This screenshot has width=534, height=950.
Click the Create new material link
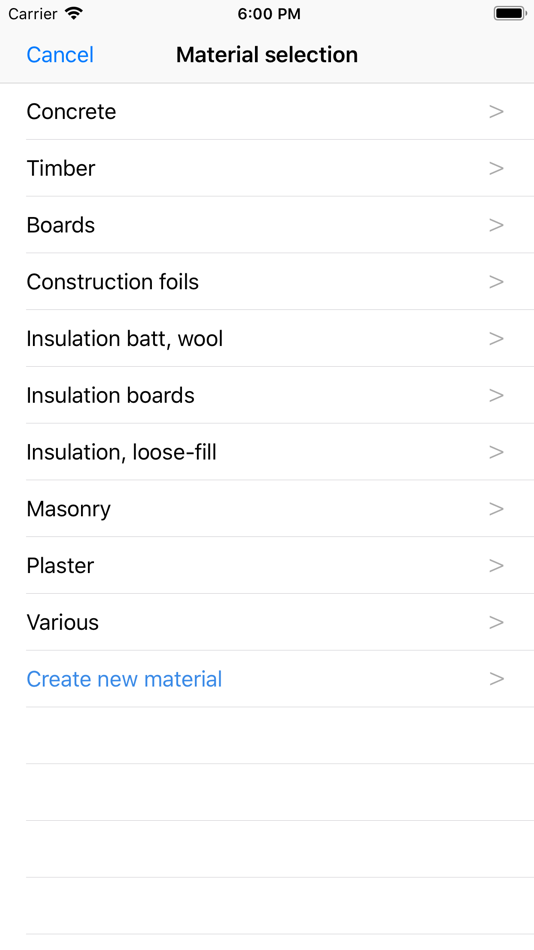[124, 679]
